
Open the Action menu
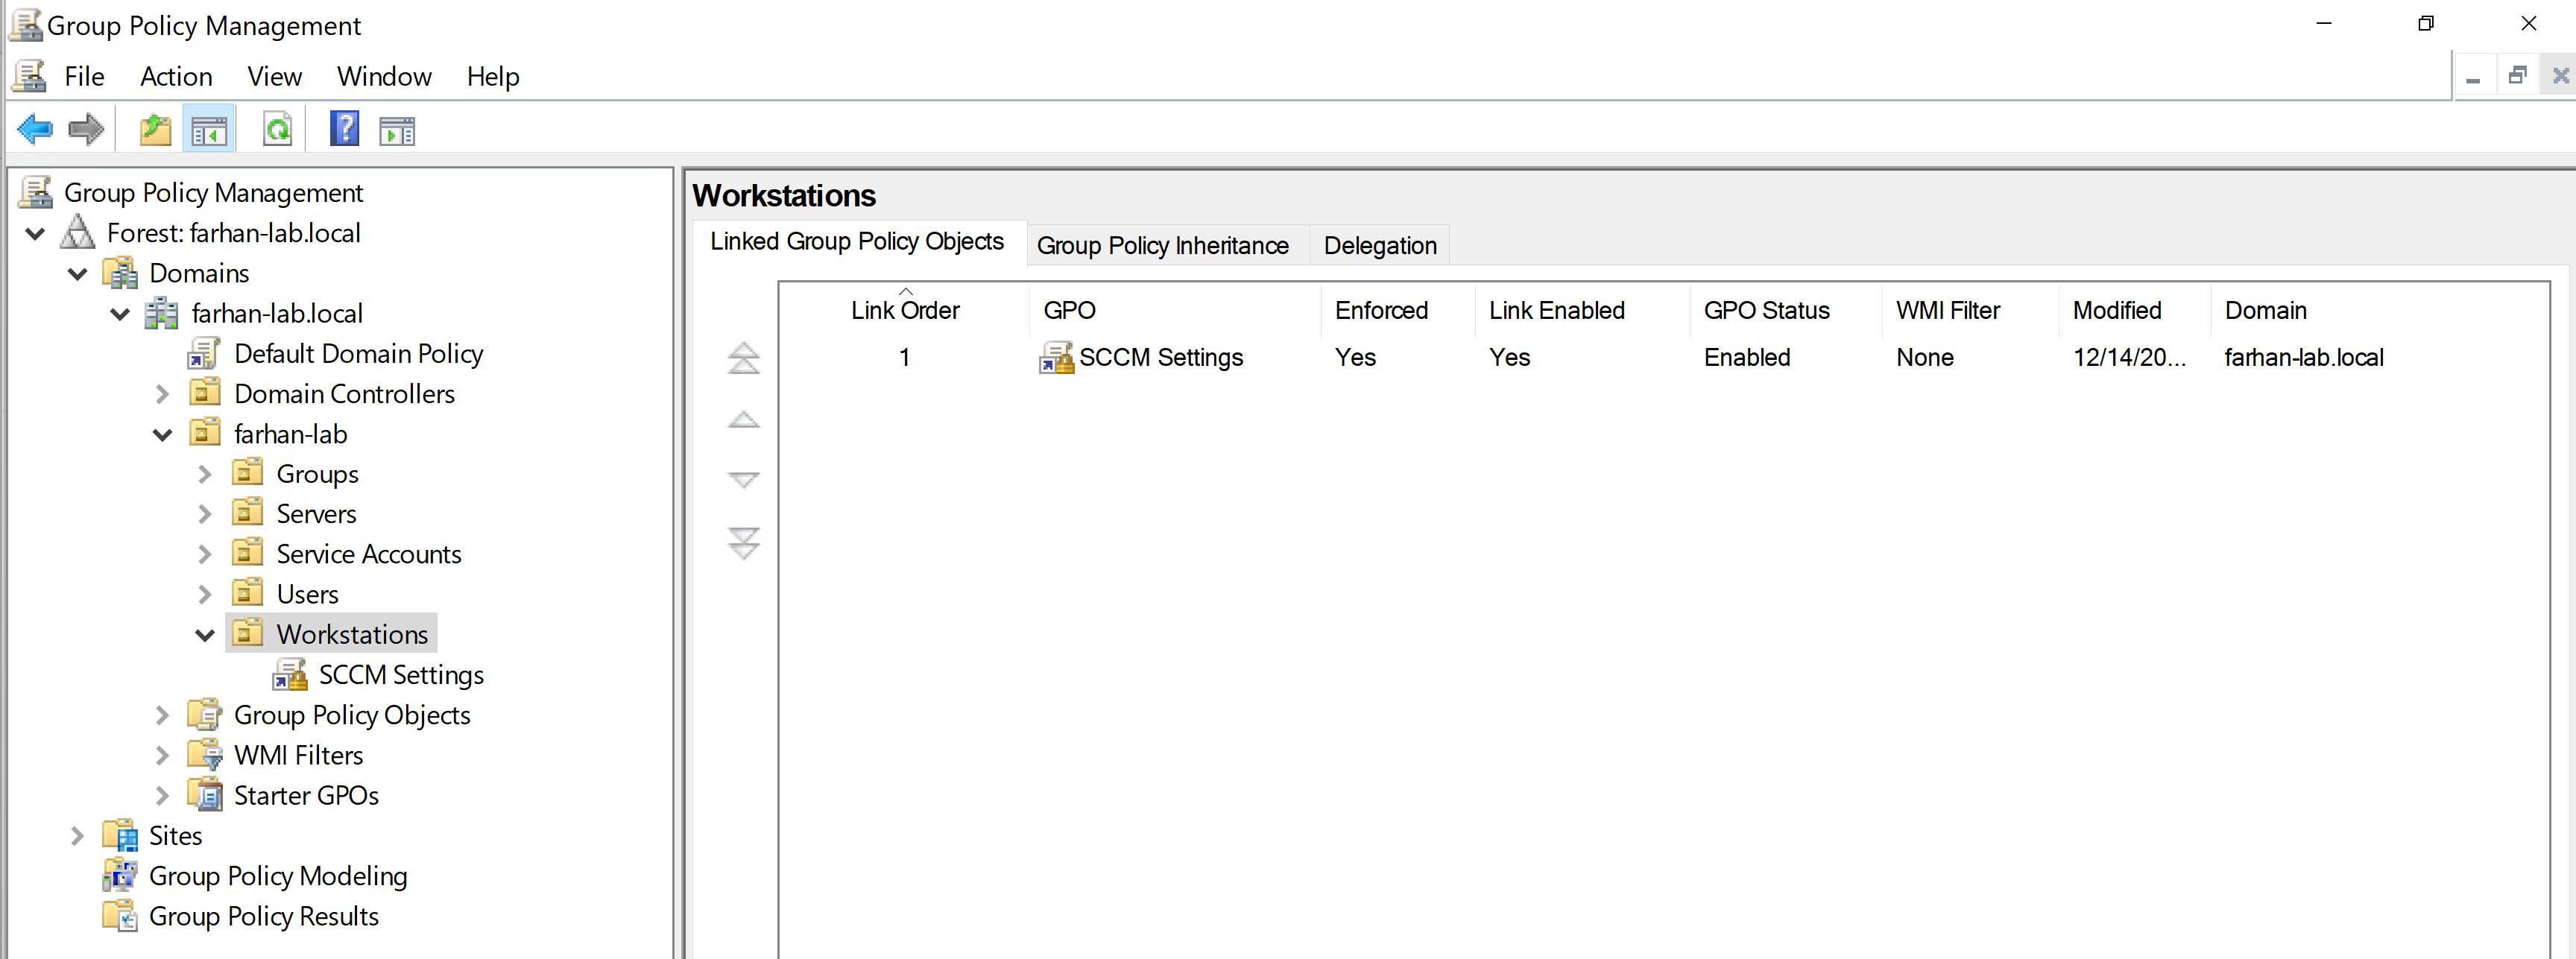pos(176,77)
